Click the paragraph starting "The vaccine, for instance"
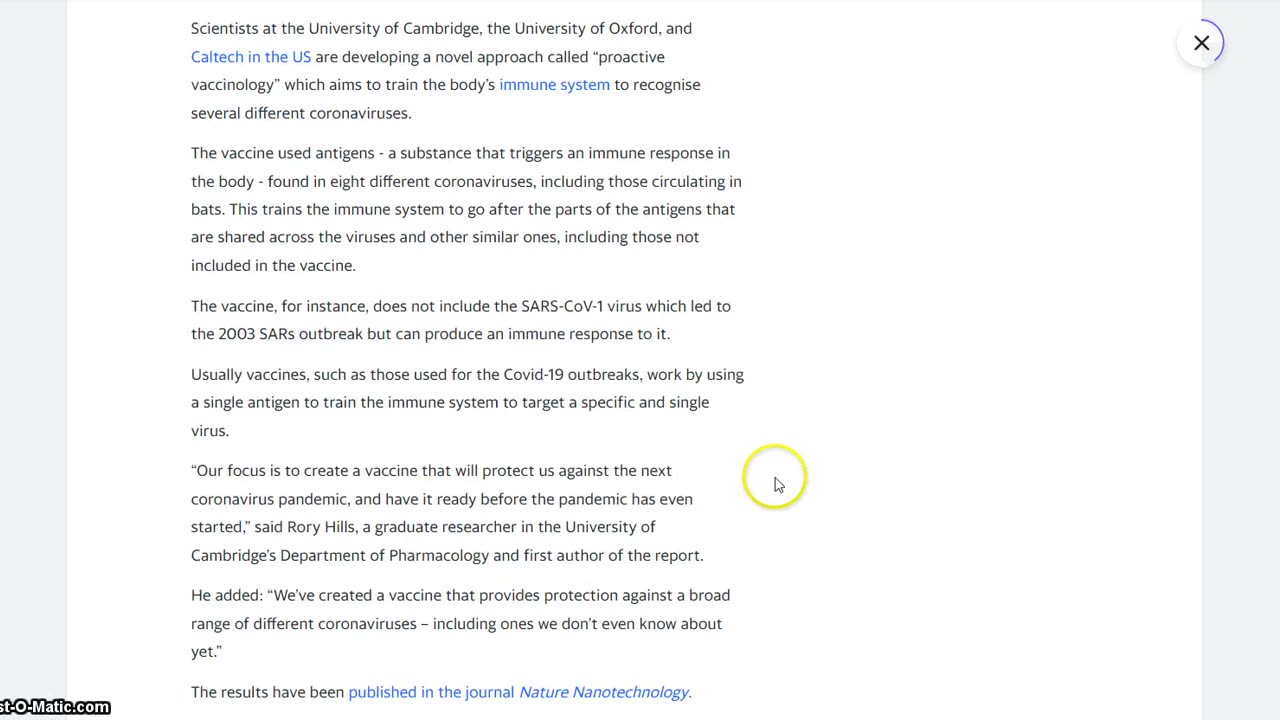Image resolution: width=1280 pixels, height=720 pixels. coord(460,320)
